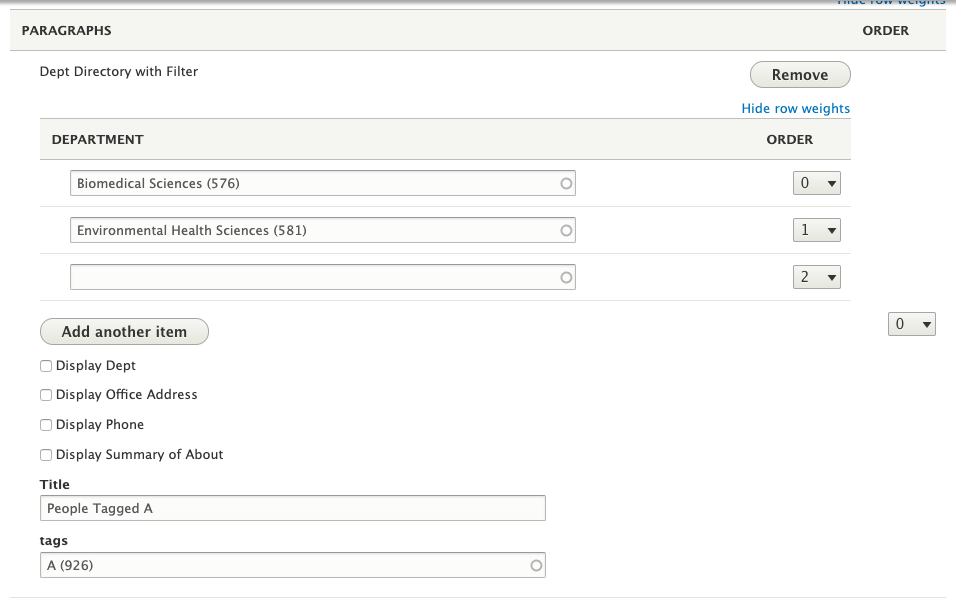Image resolution: width=956 pixels, height=607 pixels.
Task: Enable the Display Dept checkbox
Action: coord(46,366)
